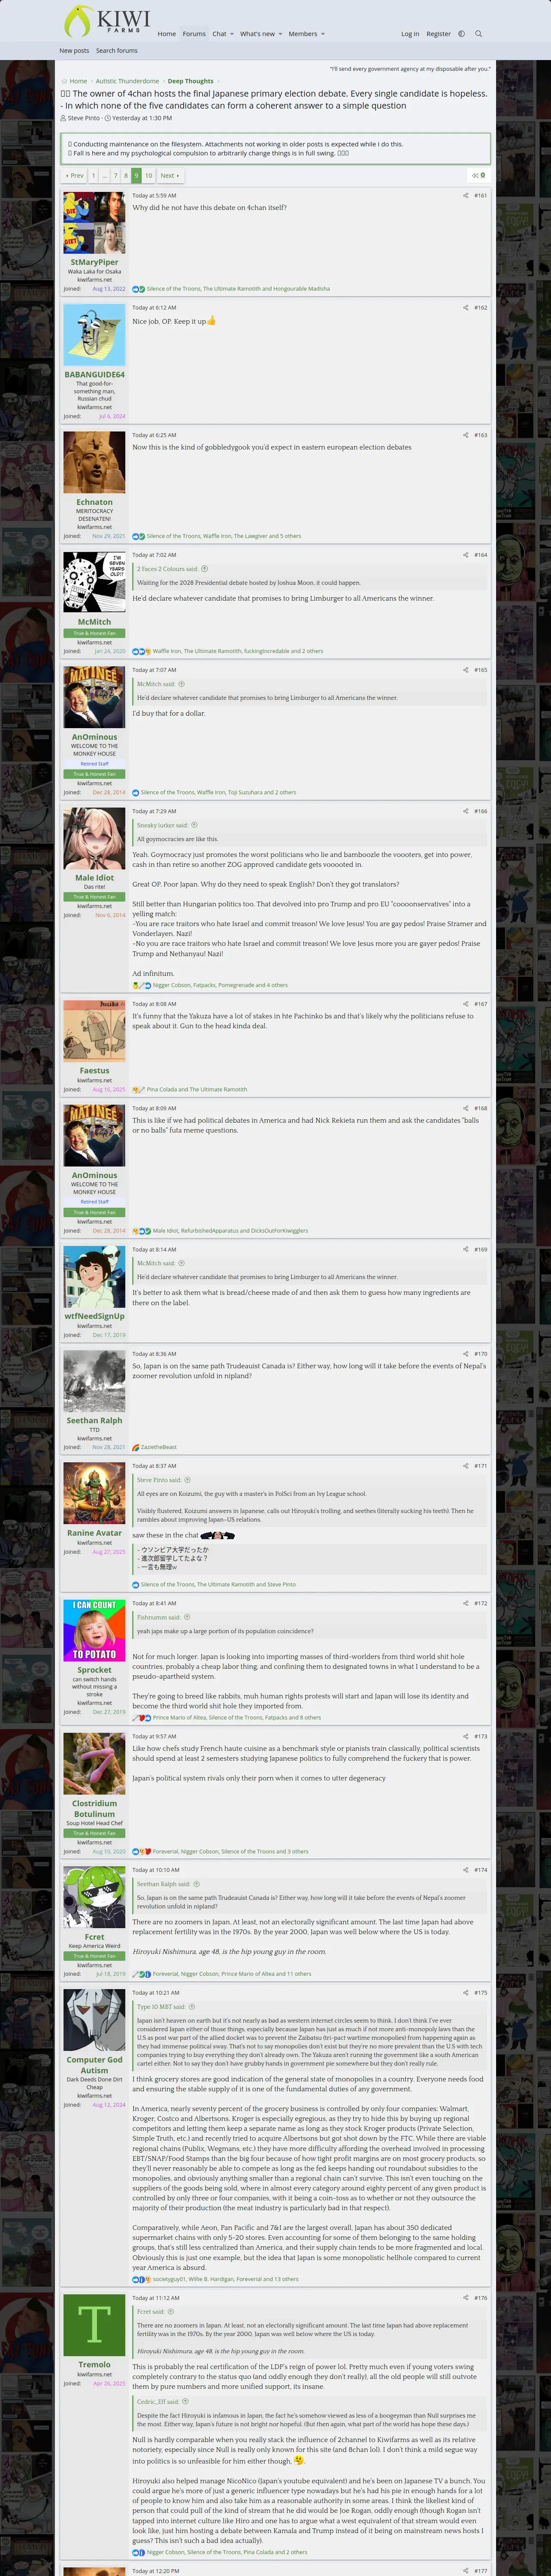Click reaction icons under Faestus's post
The image size is (551, 2576).
pos(139,1090)
